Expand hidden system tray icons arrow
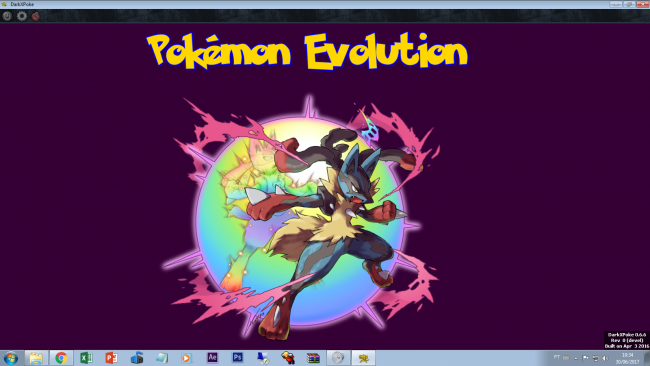 tap(576, 358)
